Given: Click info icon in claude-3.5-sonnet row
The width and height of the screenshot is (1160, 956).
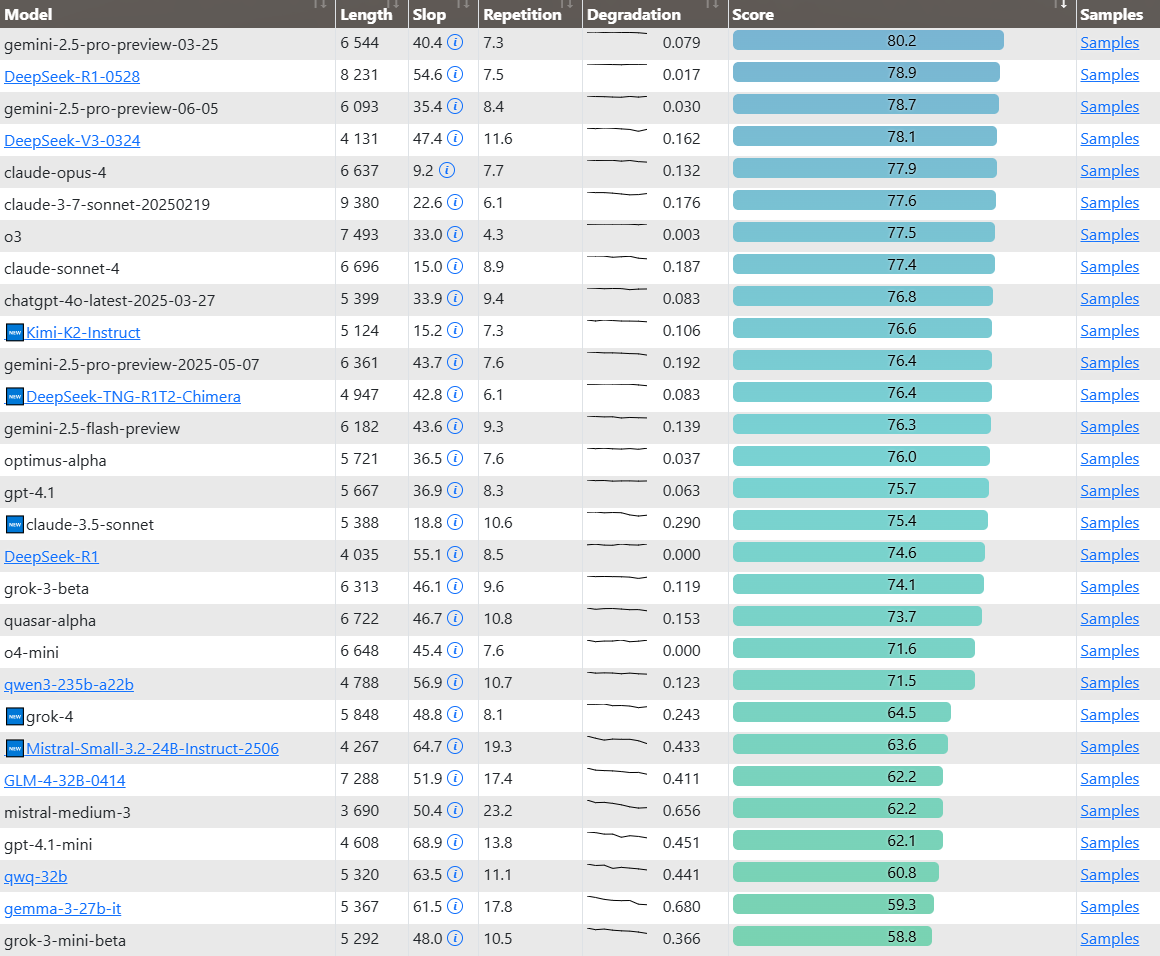Looking at the screenshot, I should tap(455, 522).
